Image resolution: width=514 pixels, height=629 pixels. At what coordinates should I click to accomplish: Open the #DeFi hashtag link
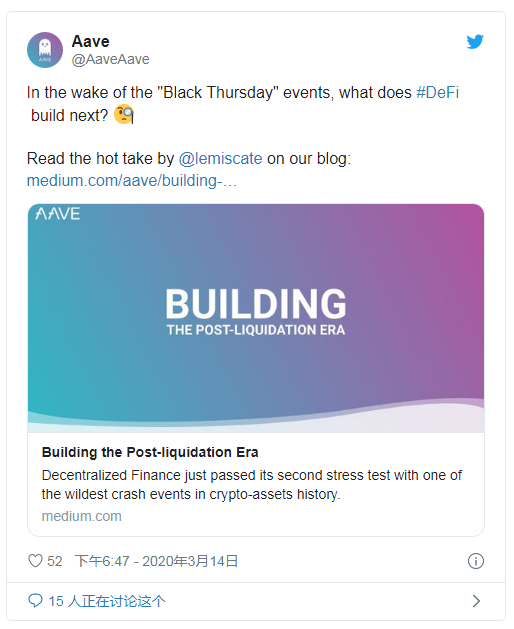click(x=437, y=92)
